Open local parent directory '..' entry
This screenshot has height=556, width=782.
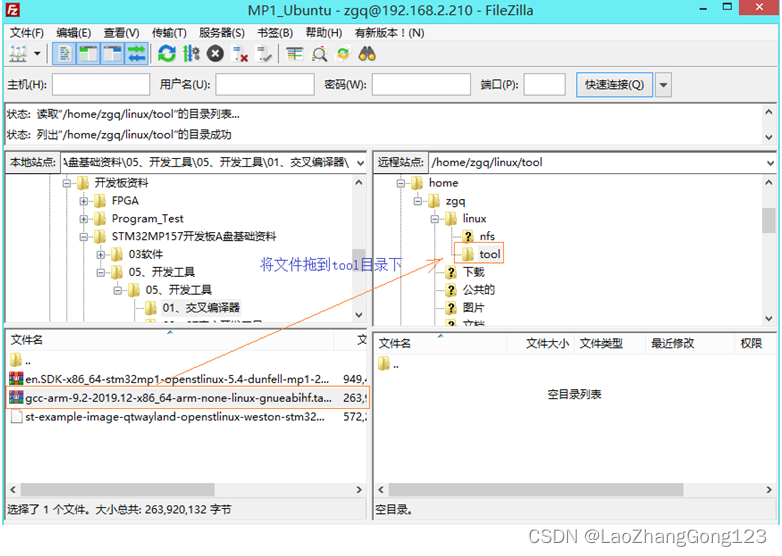pos(20,361)
